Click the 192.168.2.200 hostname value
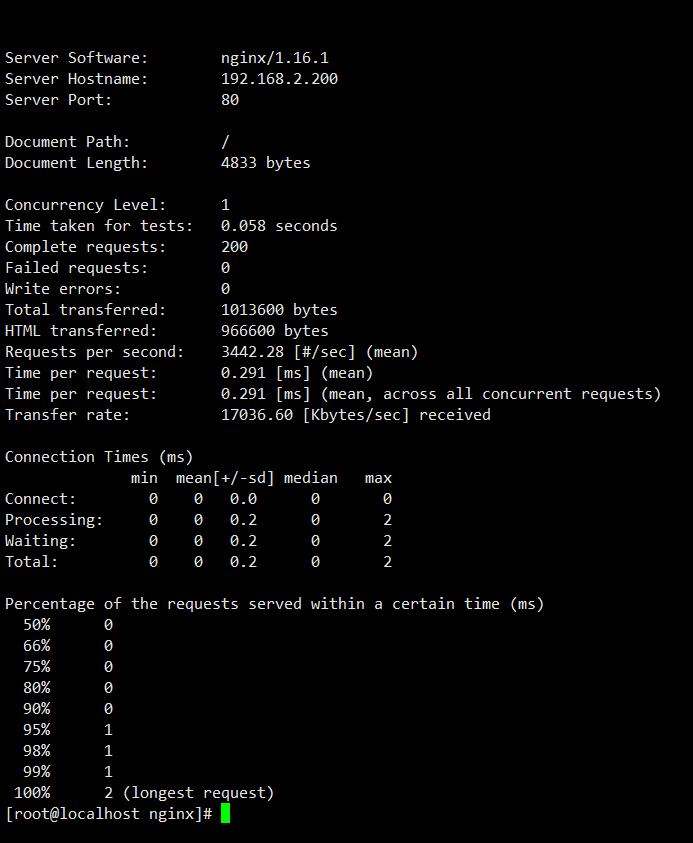Screen dimensions: 693x843 [280, 79]
